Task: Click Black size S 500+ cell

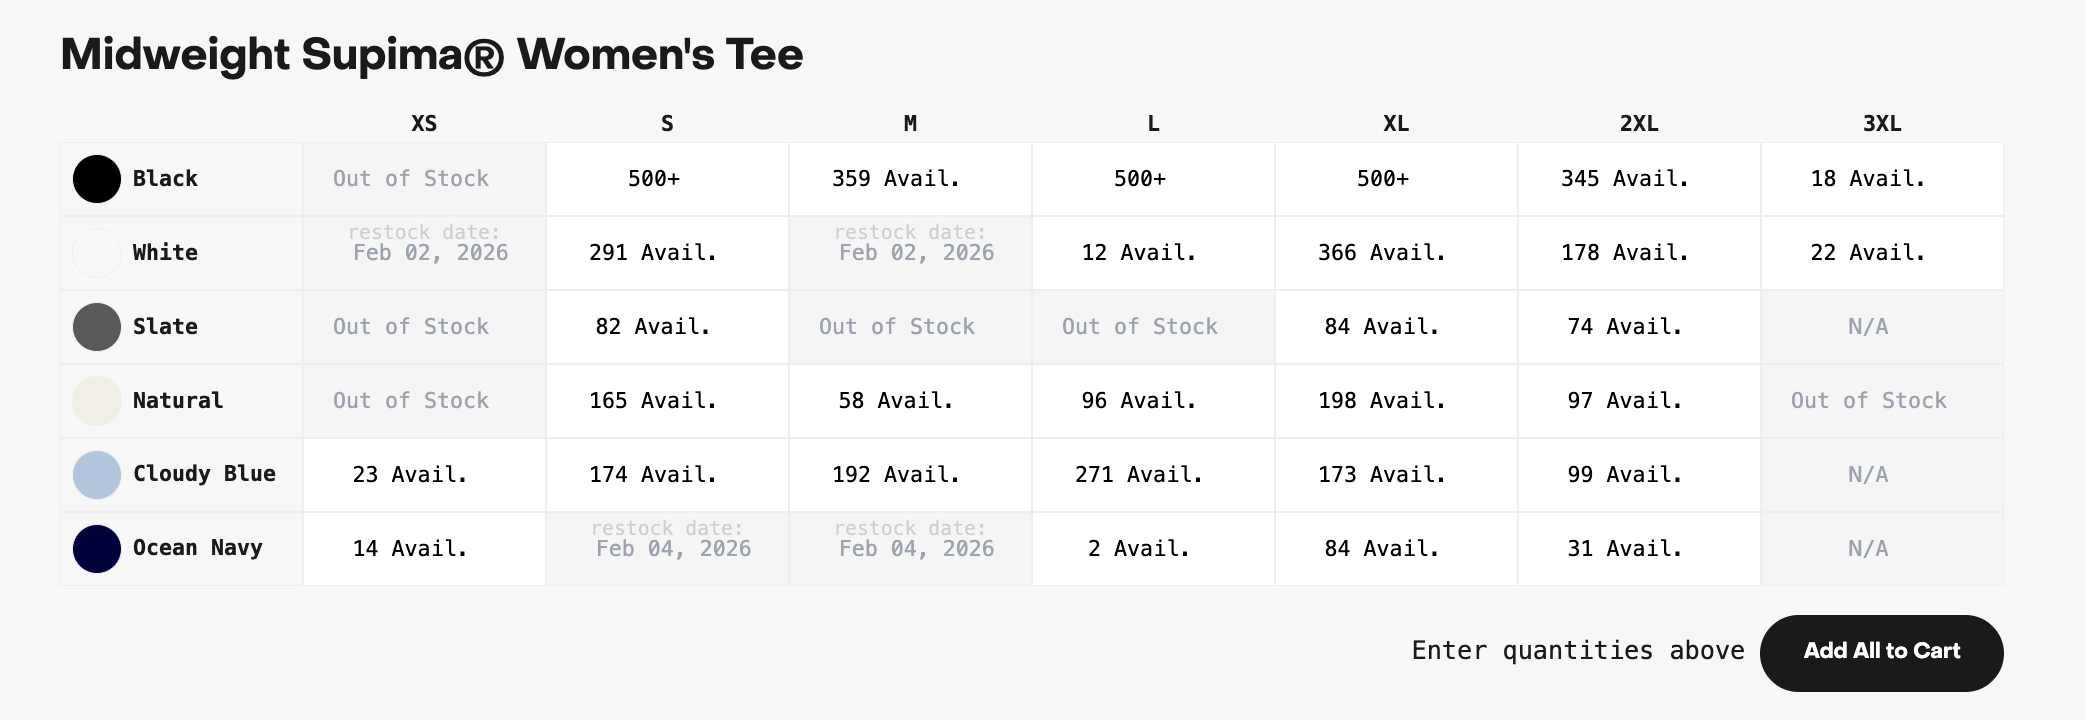Action: 667,179
